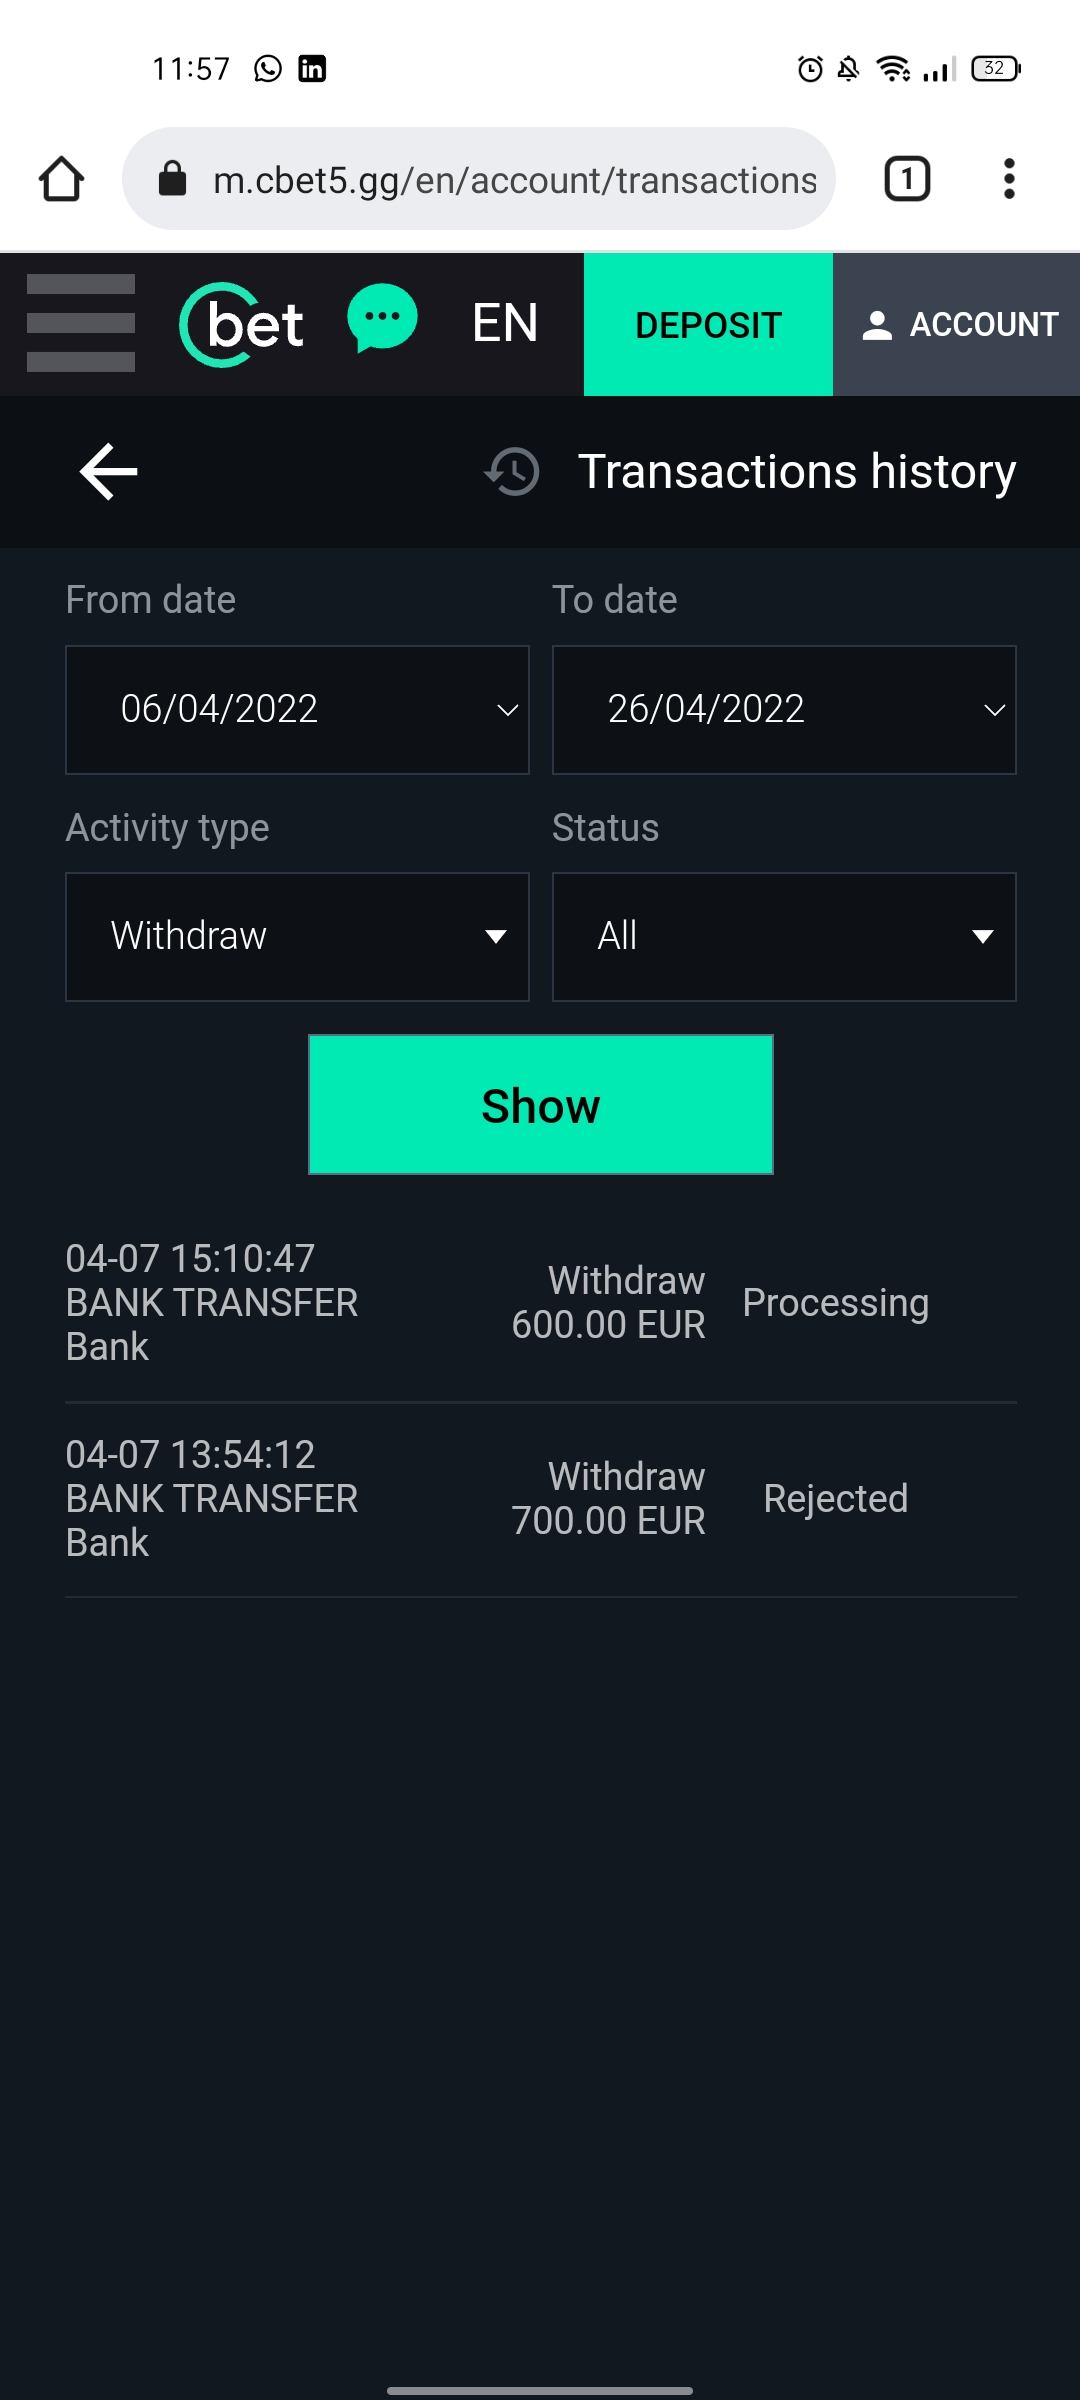Tap the browser home icon

61,180
